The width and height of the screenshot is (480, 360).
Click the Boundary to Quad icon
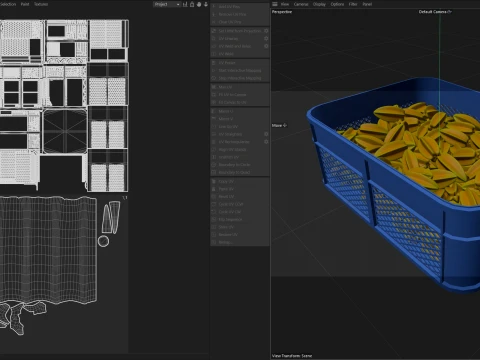click(x=214, y=172)
